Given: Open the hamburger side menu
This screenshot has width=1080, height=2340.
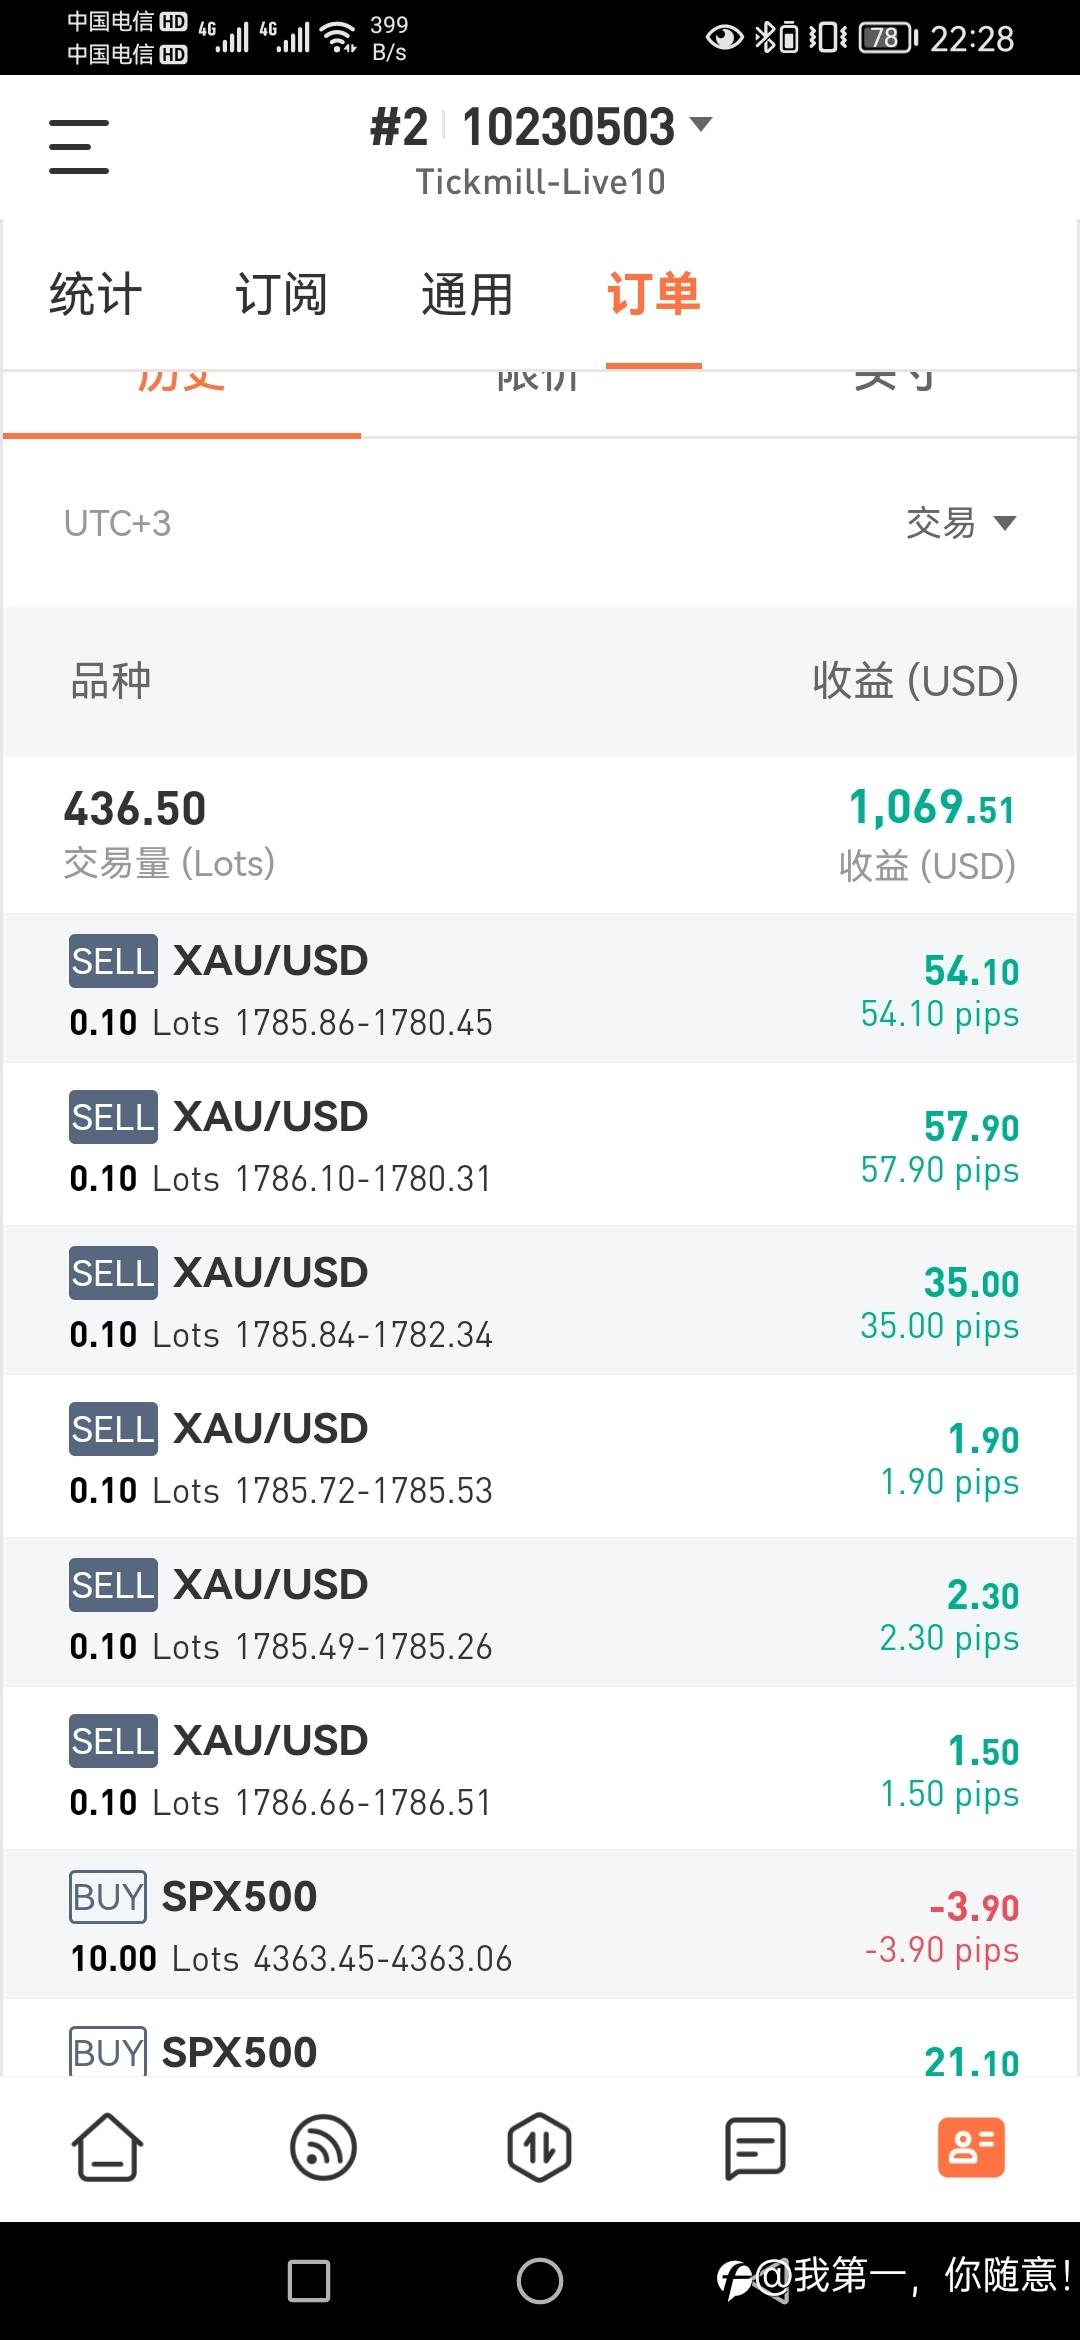Looking at the screenshot, I should 79,147.
